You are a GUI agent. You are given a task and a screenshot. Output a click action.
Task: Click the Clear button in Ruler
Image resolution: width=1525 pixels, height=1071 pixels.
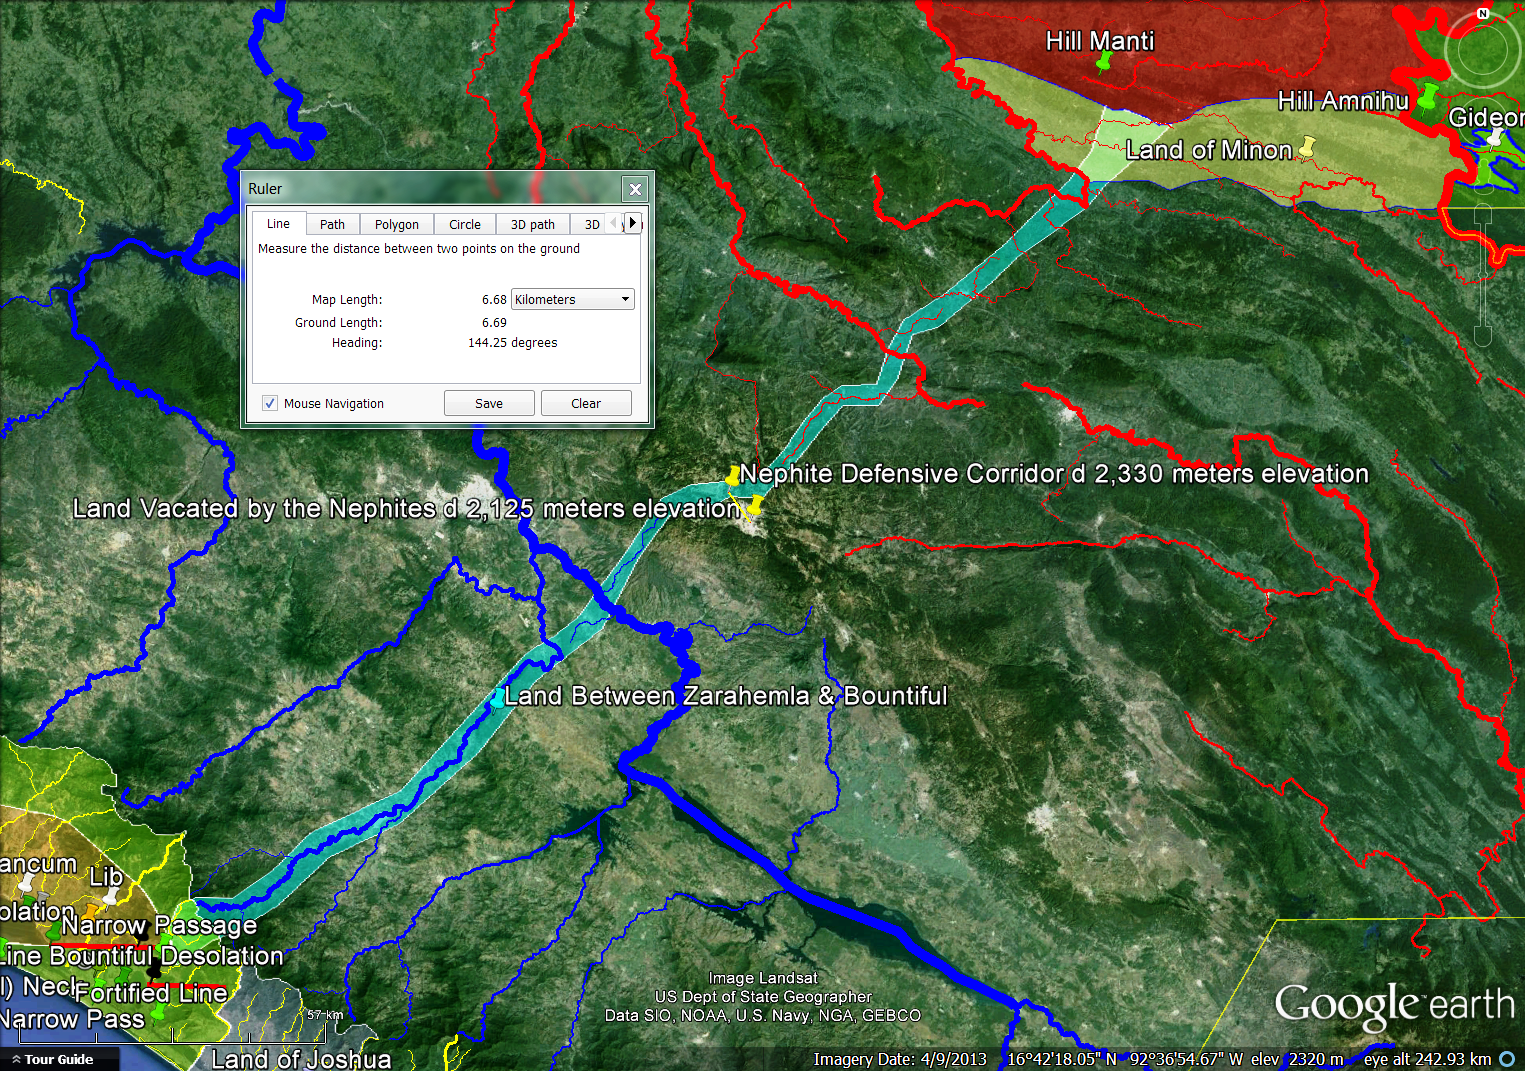(586, 403)
